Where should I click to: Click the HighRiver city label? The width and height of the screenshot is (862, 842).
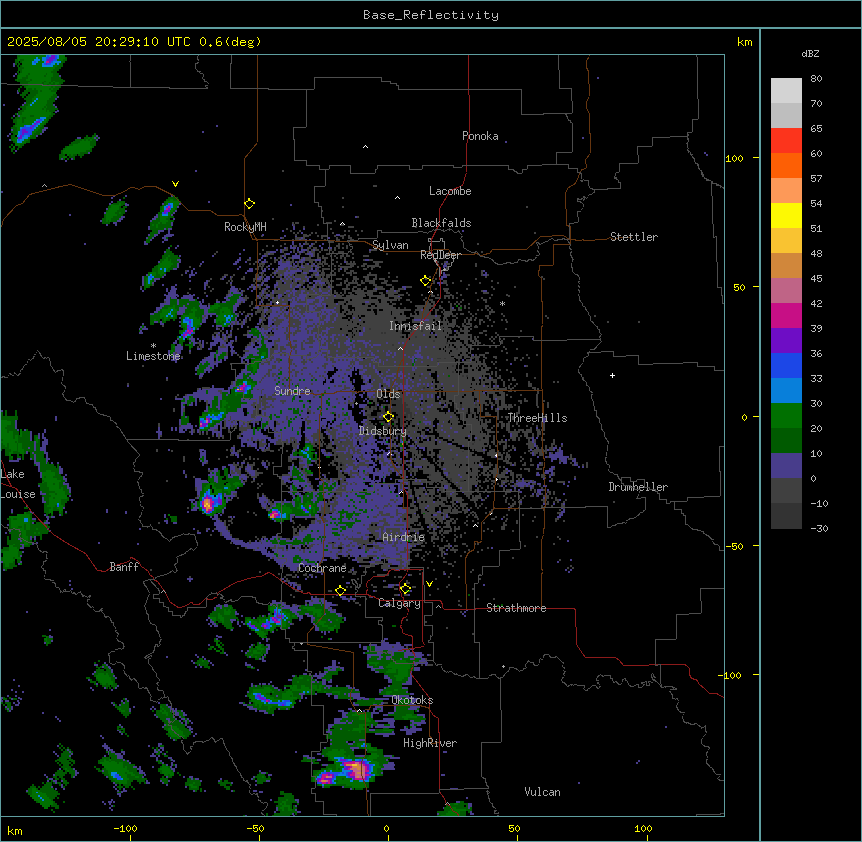[x=430, y=743]
